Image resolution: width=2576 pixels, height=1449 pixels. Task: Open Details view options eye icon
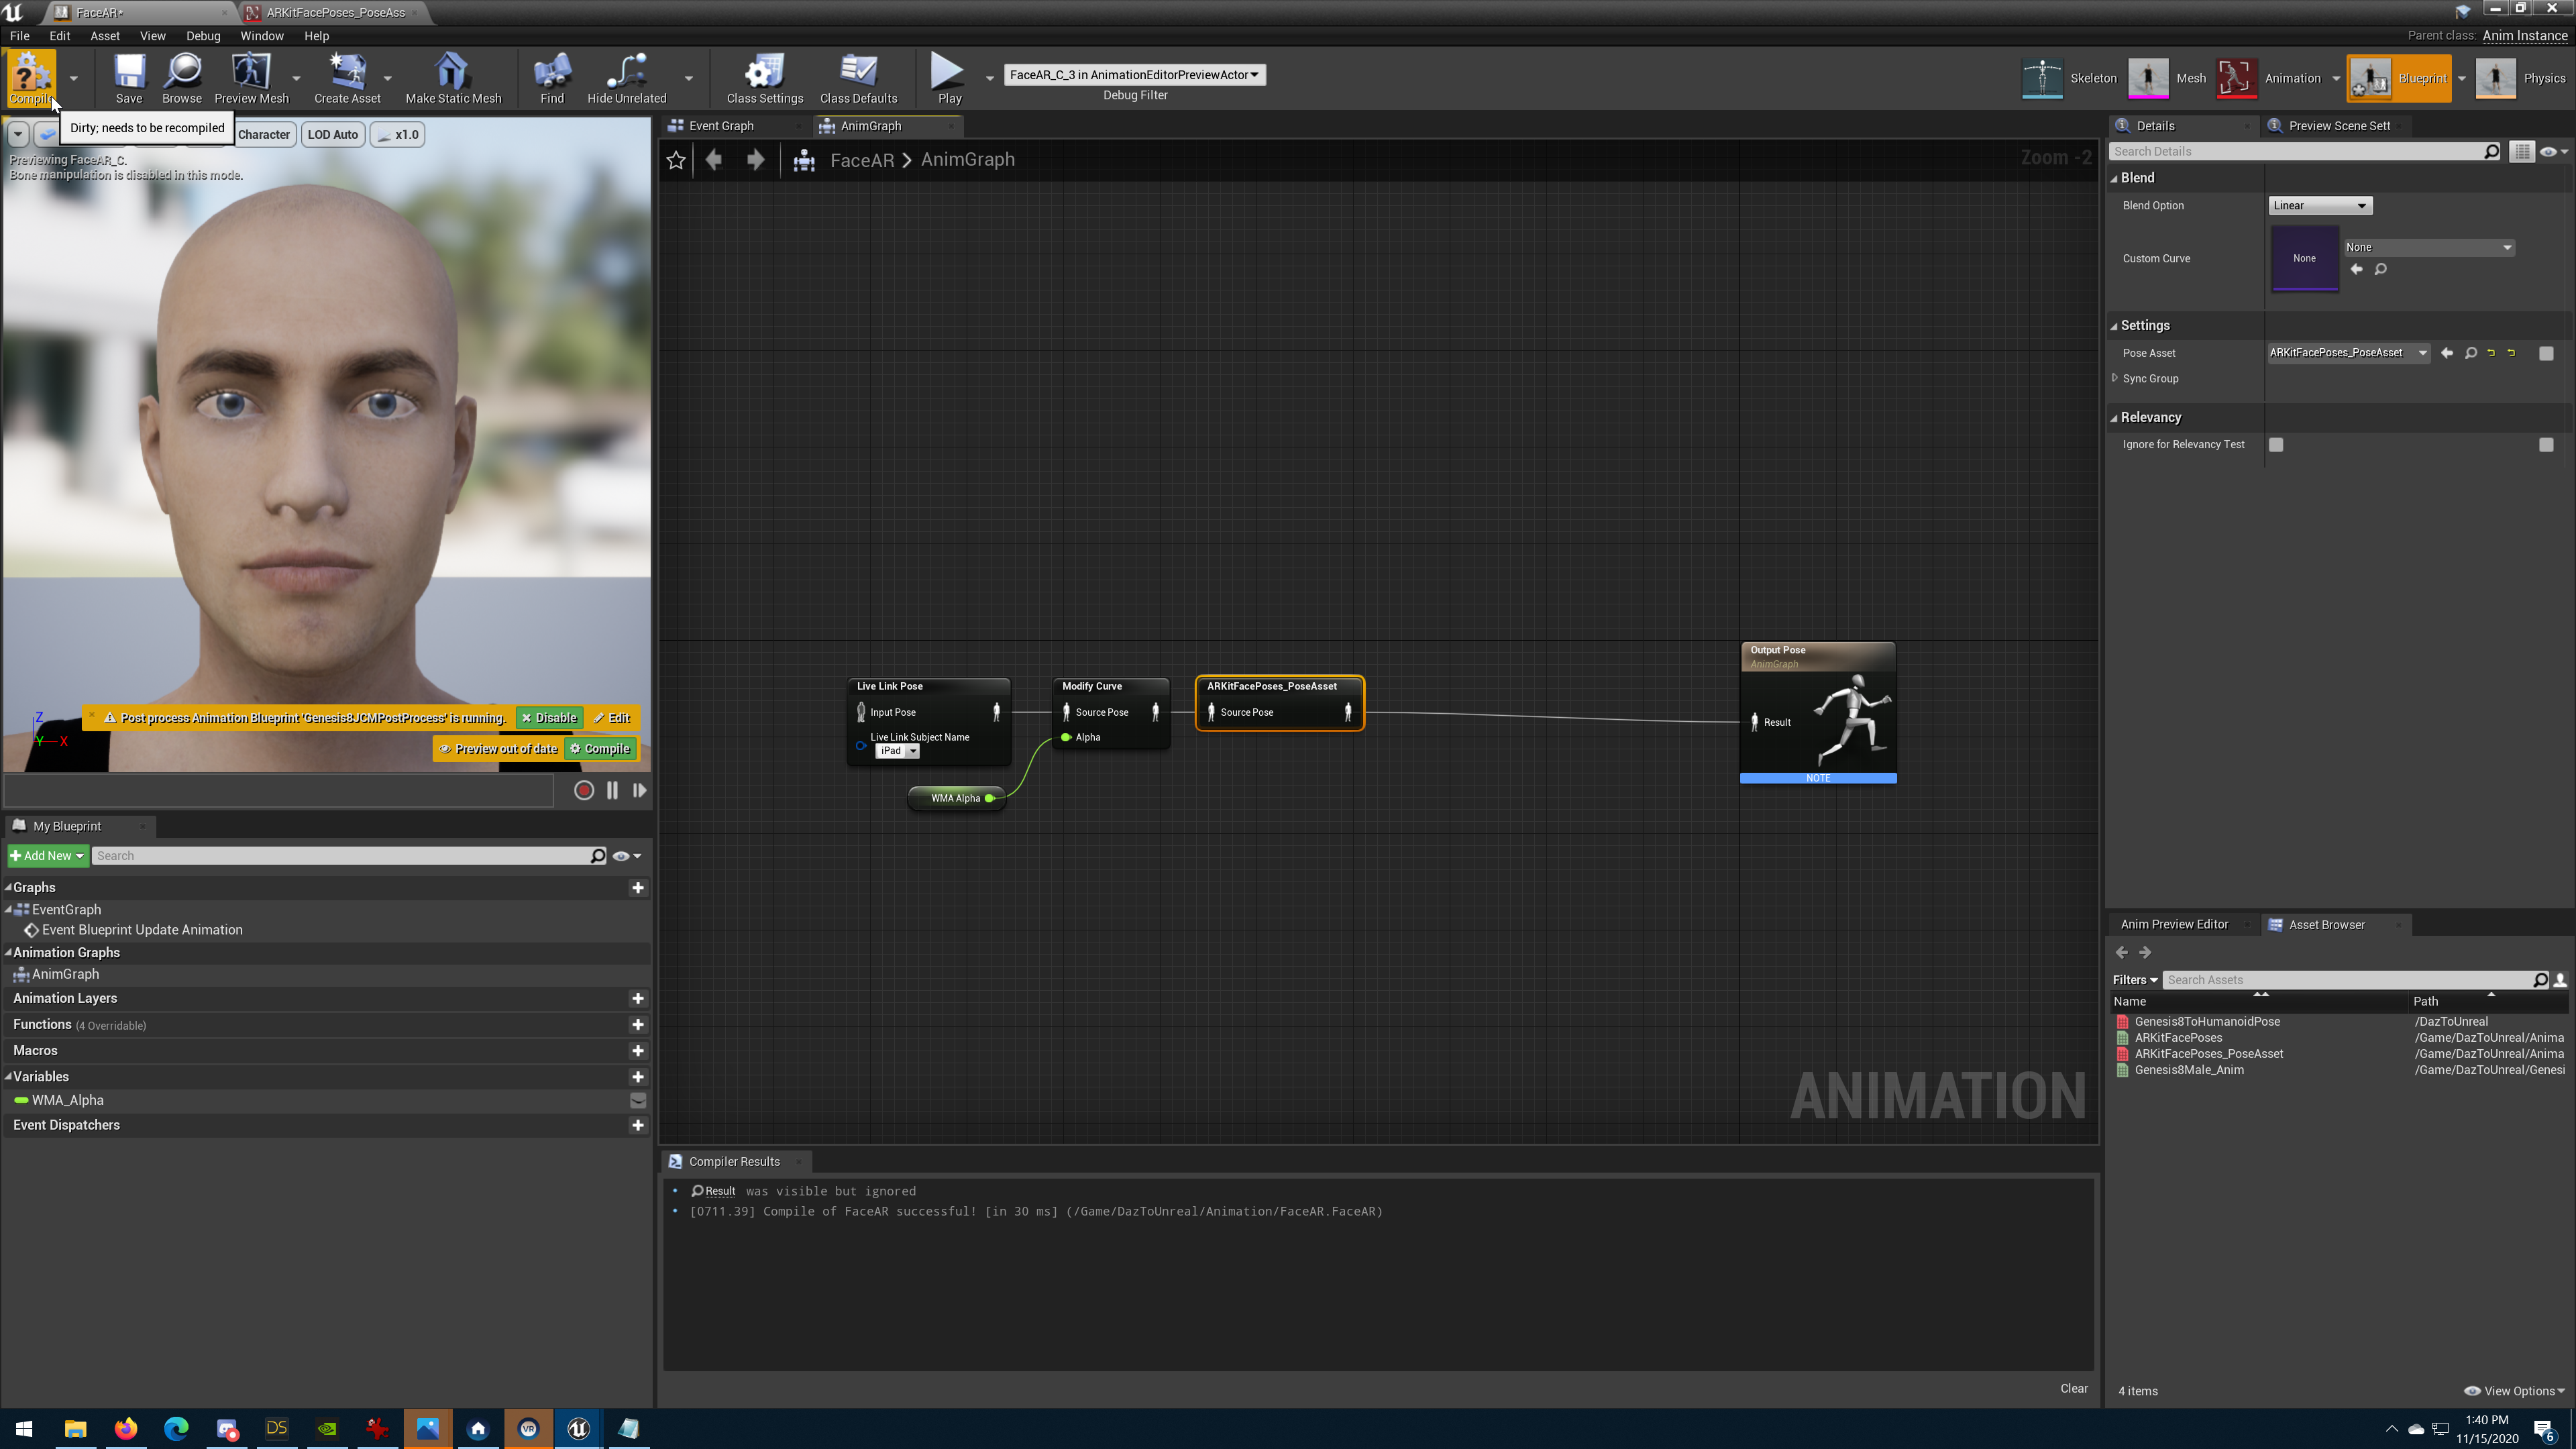2553,152
